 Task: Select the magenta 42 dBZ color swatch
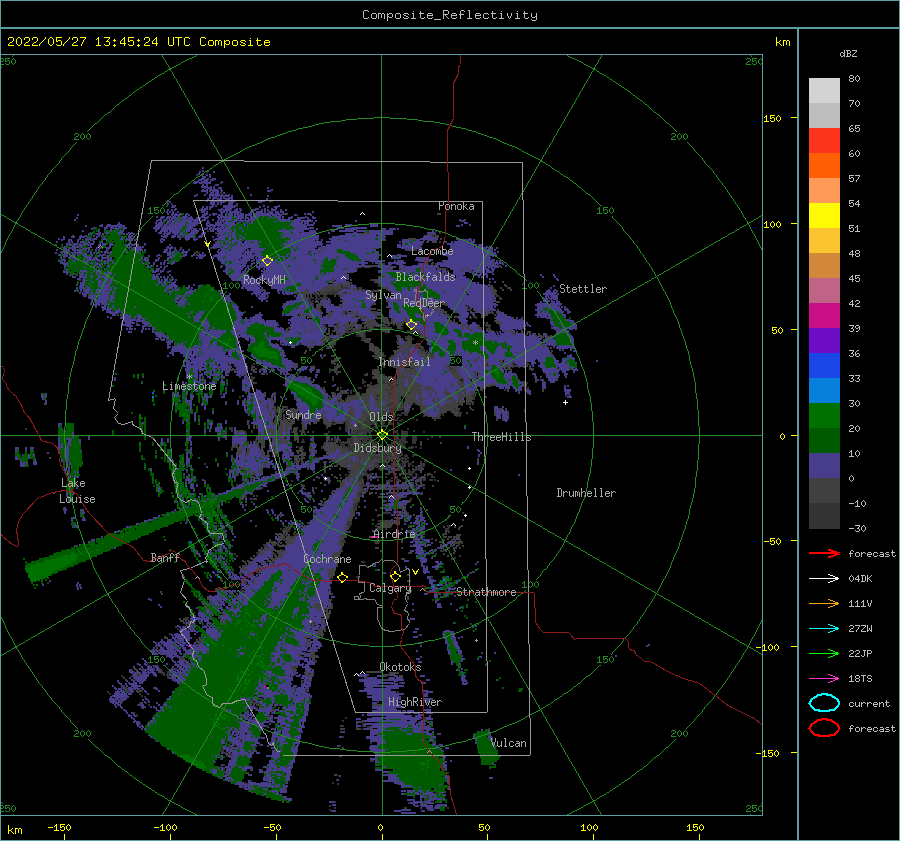[824, 315]
